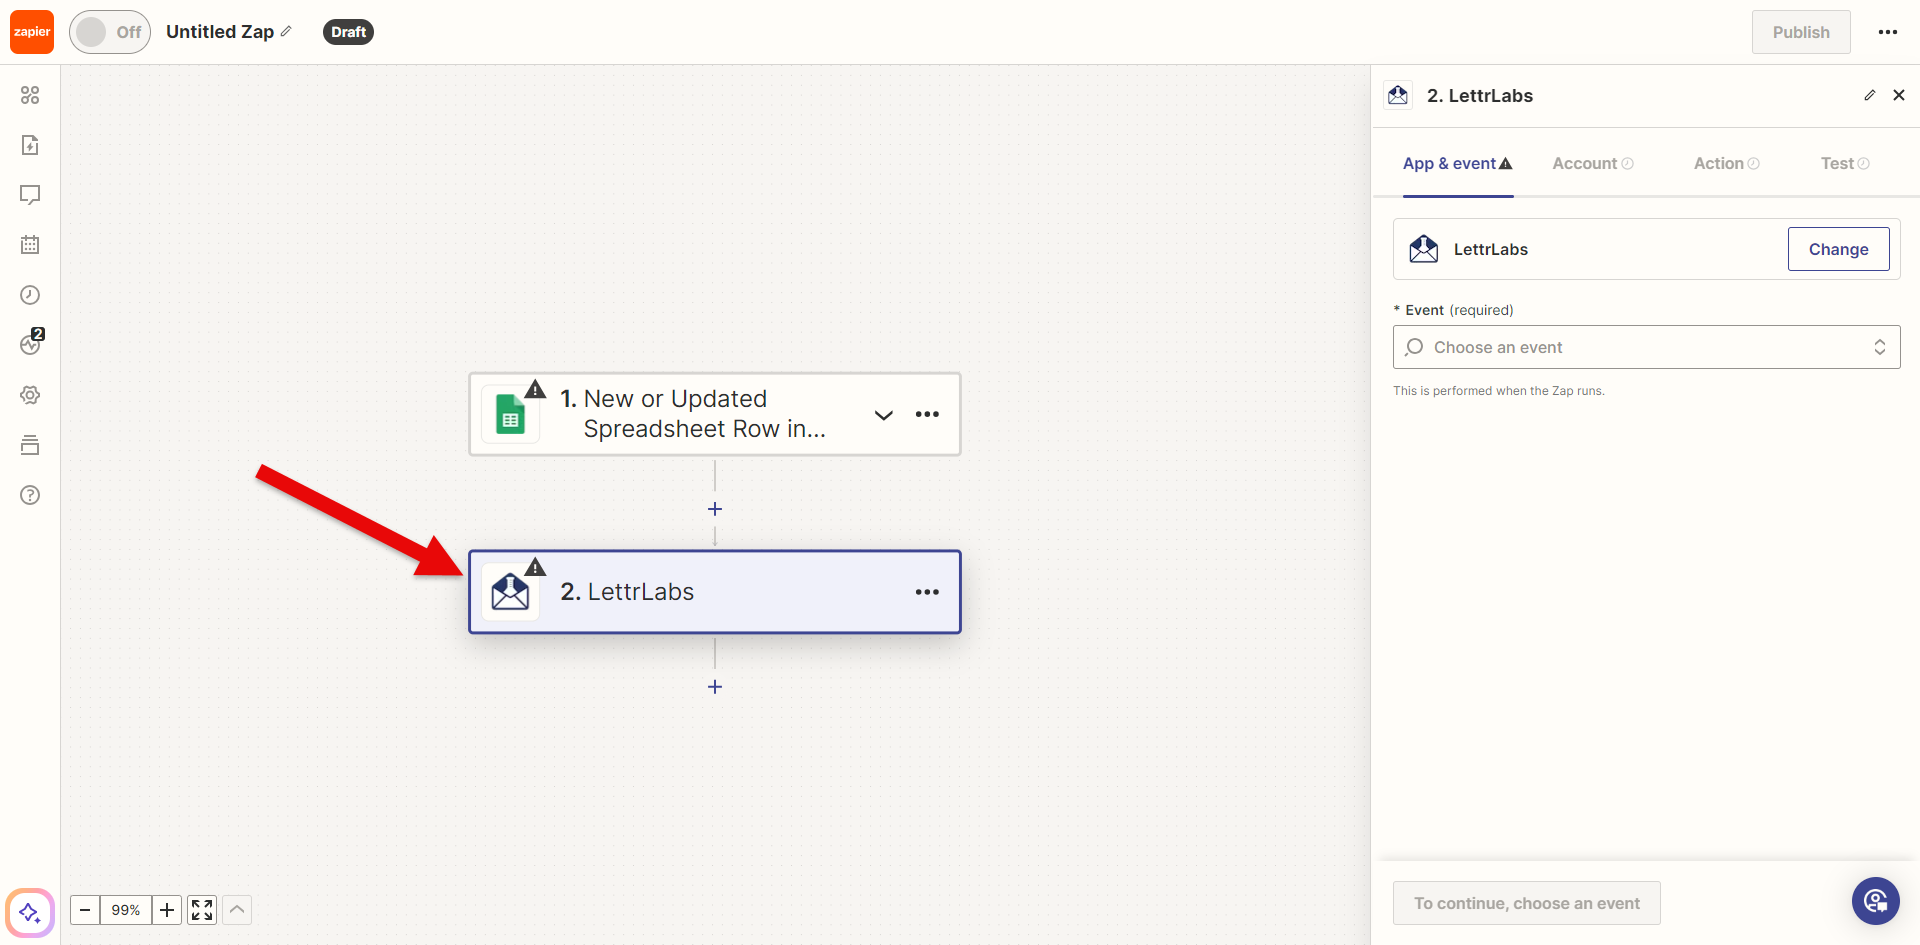Open the calendar schedule sidebar icon
Image resolution: width=1920 pixels, height=945 pixels.
click(x=30, y=245)
